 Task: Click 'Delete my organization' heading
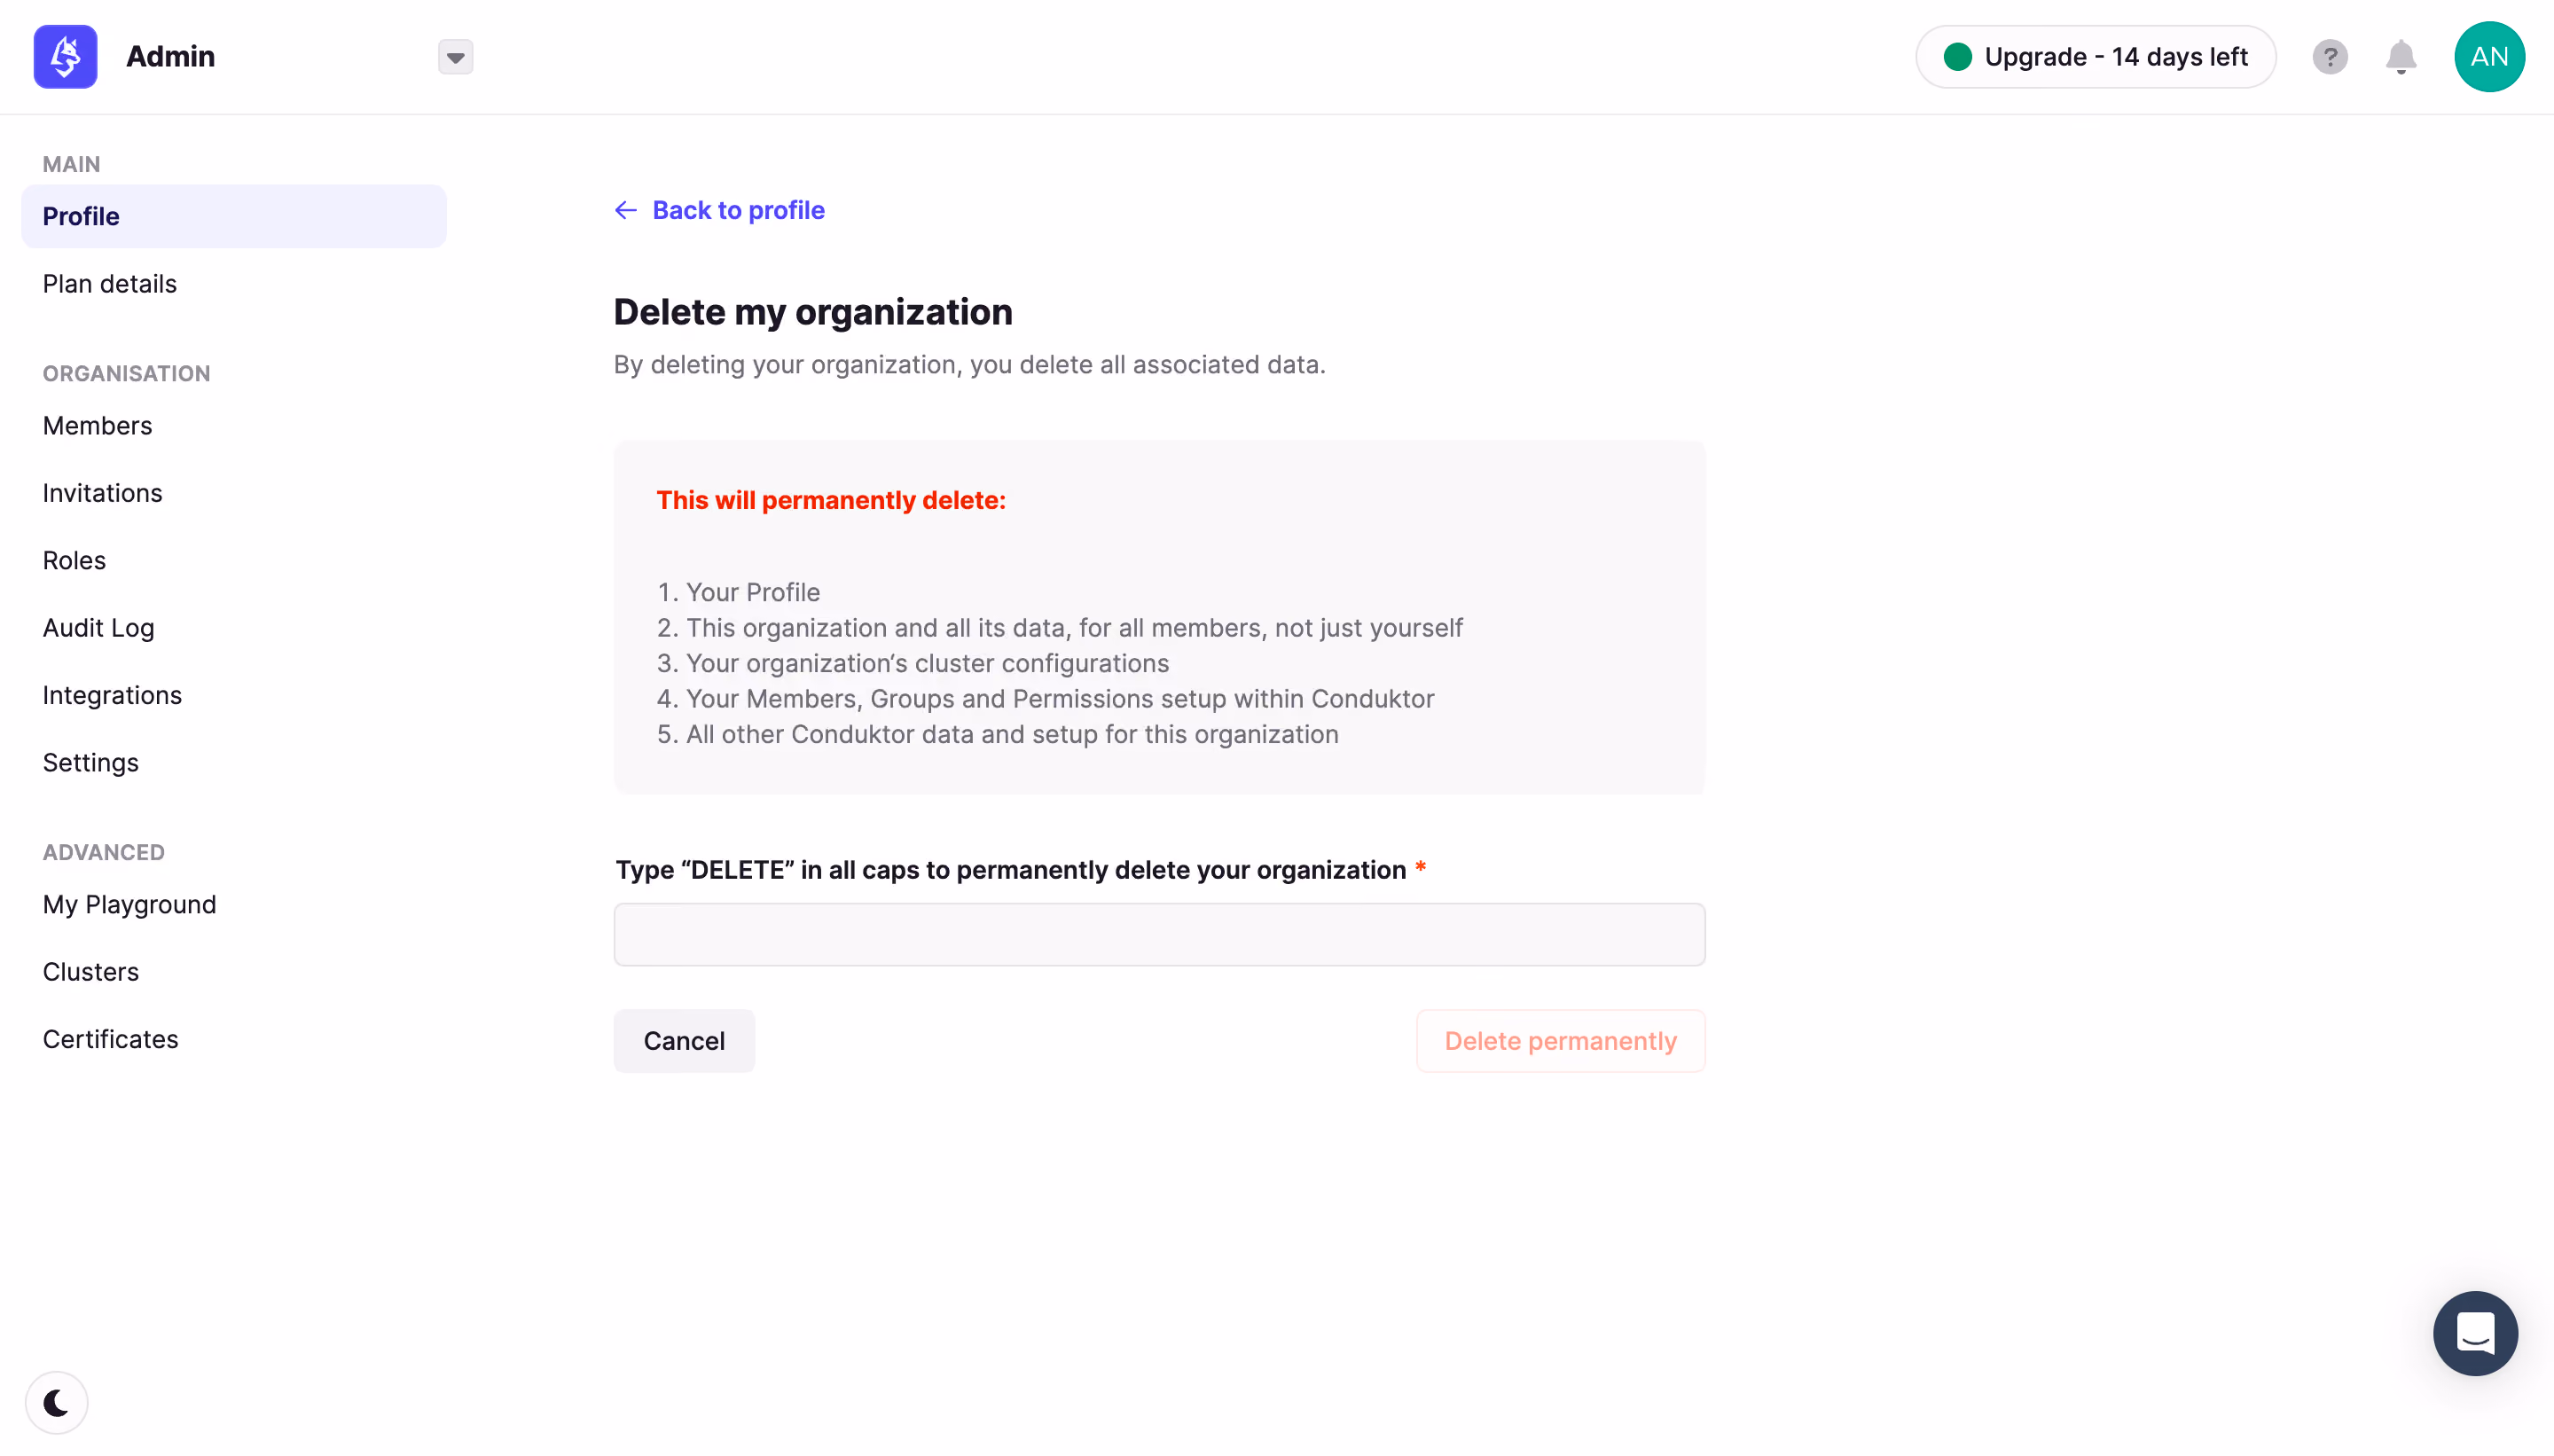tap(813, 312)
